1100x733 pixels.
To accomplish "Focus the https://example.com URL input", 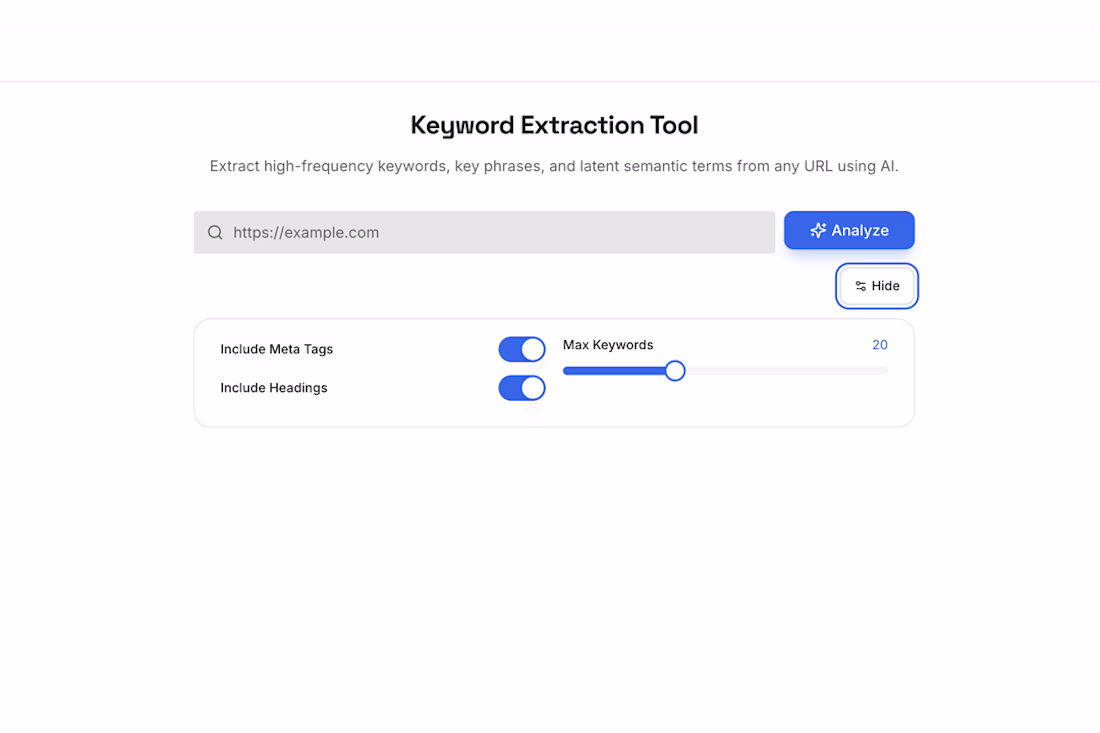I will 484,232.
